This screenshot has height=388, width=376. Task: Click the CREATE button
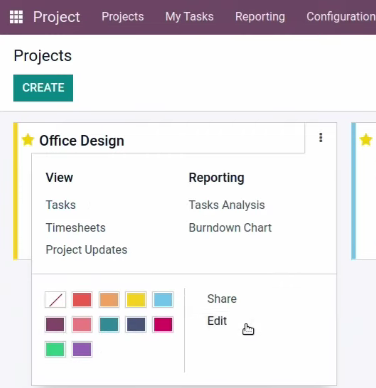click(43, 88)
